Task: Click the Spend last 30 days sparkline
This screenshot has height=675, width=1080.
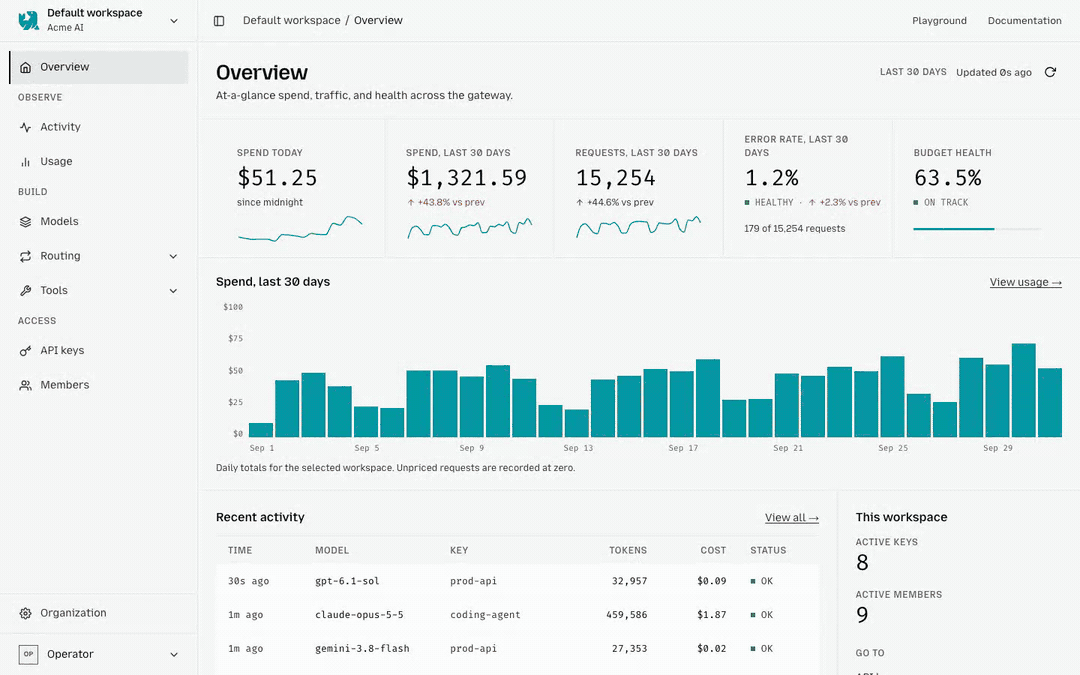Action: pos(469,228)
